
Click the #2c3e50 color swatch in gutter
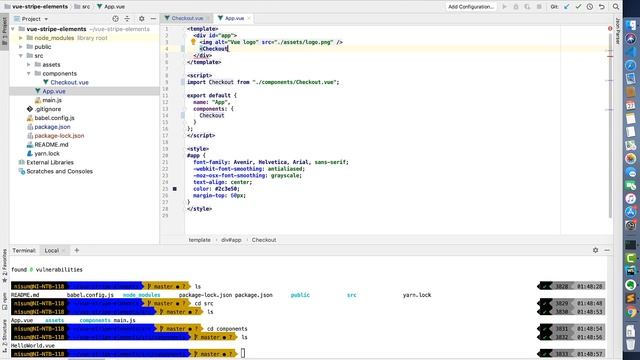tap(175, 189)
